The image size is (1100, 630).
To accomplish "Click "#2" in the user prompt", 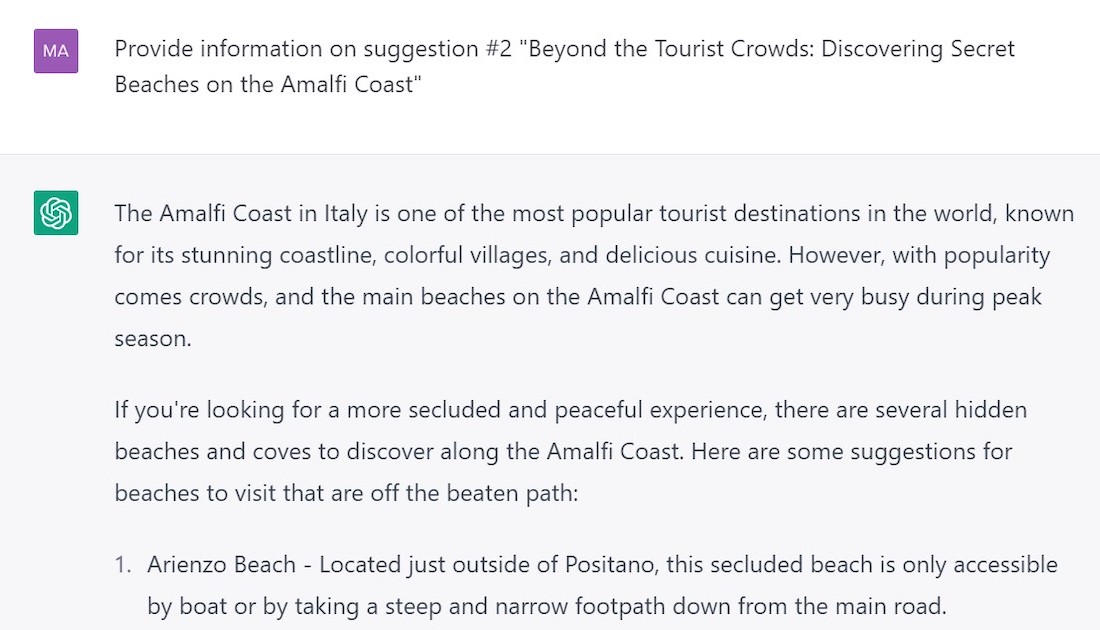I will coord(499,49).
